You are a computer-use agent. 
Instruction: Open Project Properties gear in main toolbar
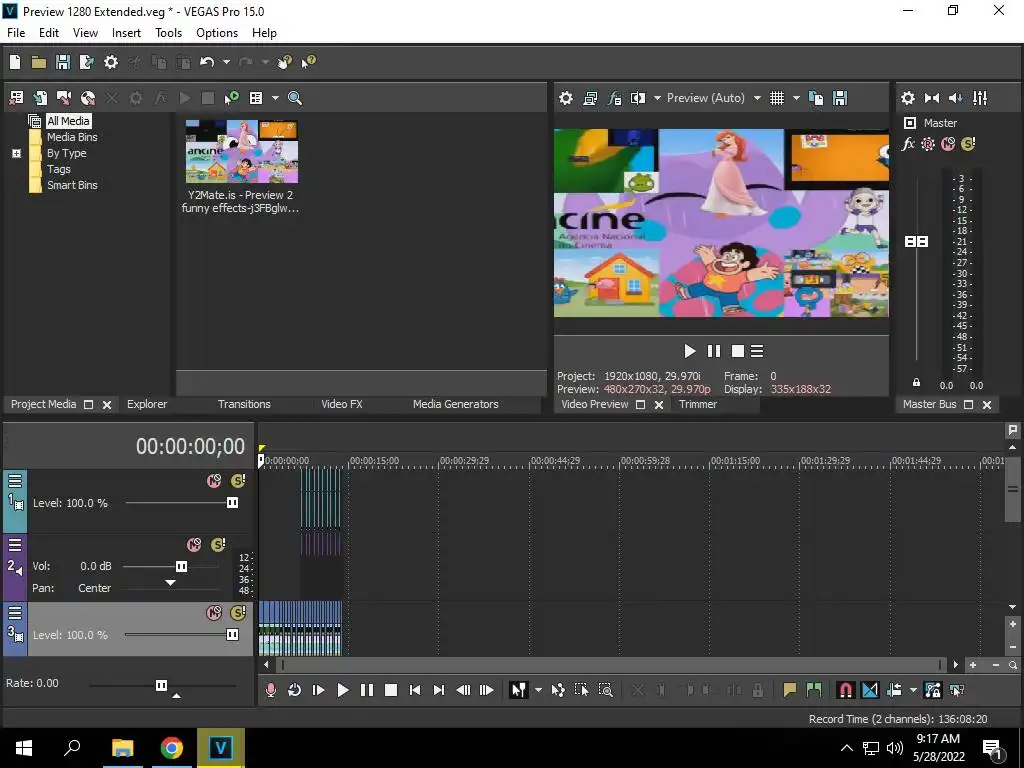pyautogui.click(x=111, y=62)
